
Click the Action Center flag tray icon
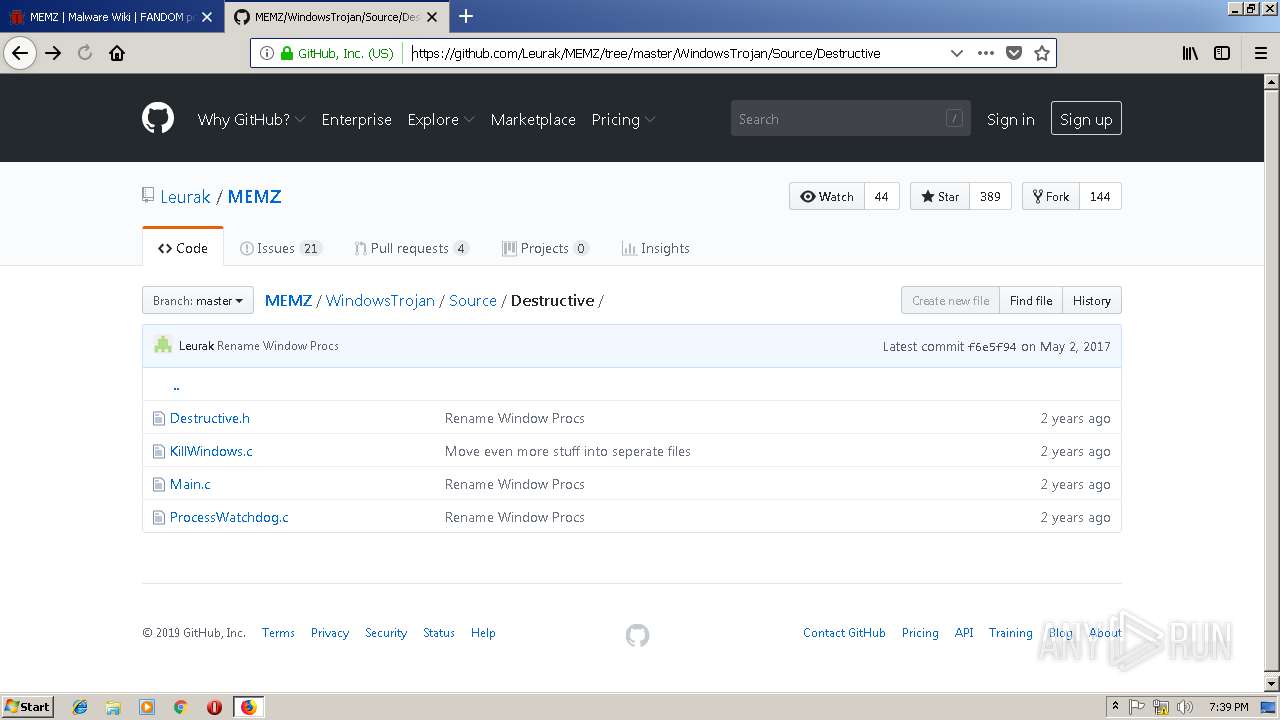click(1137, 707)
